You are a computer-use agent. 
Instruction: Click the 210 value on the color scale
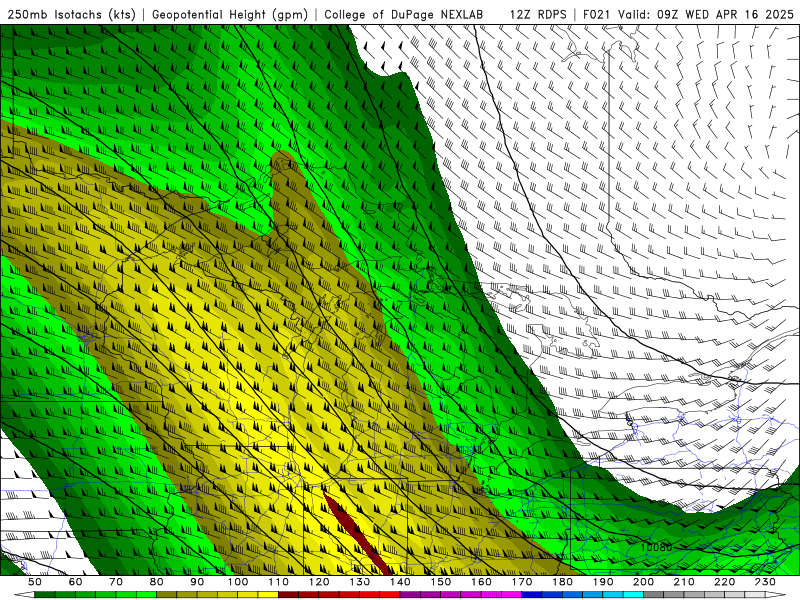coord(685,582)
